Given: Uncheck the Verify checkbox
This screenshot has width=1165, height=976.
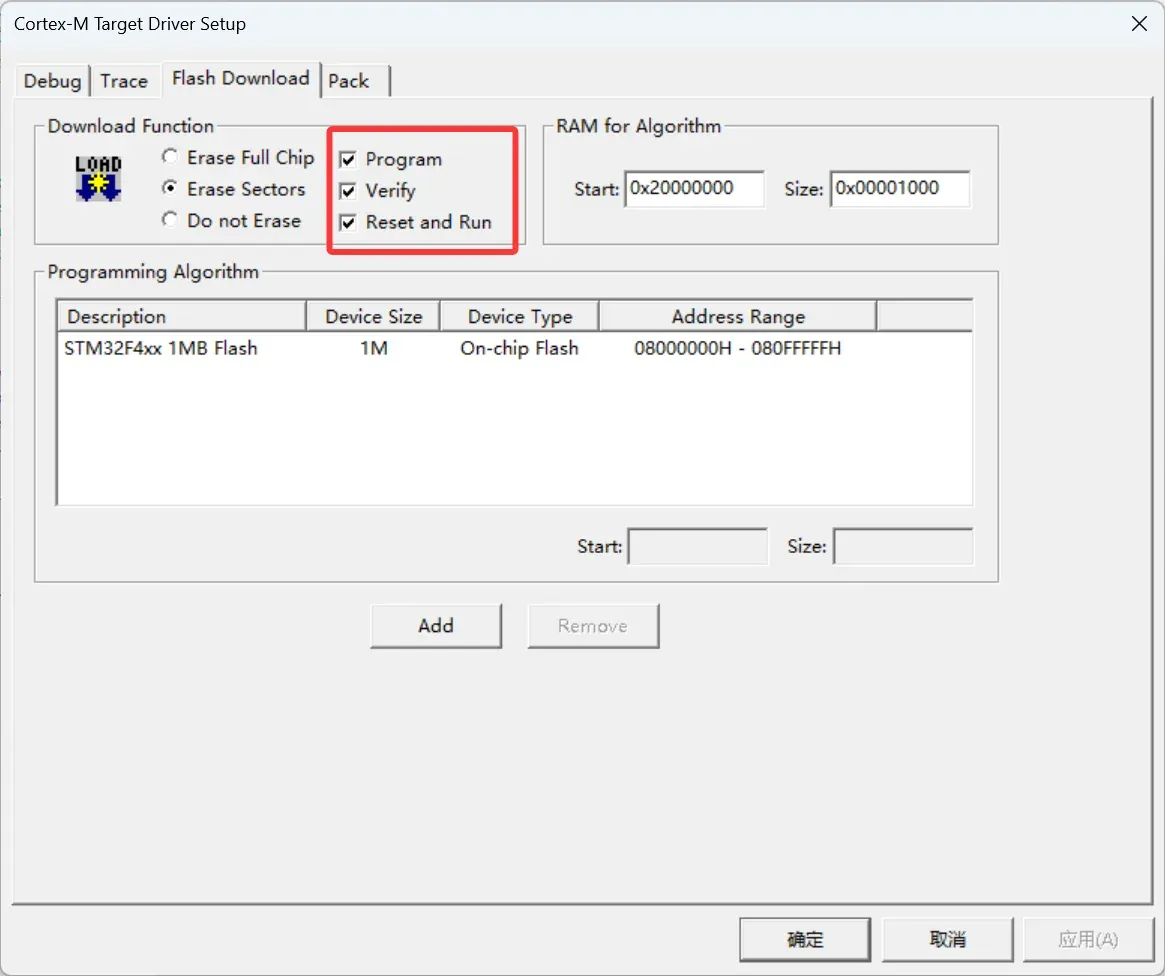Looking at the screenshot, I should click(348, 191).
